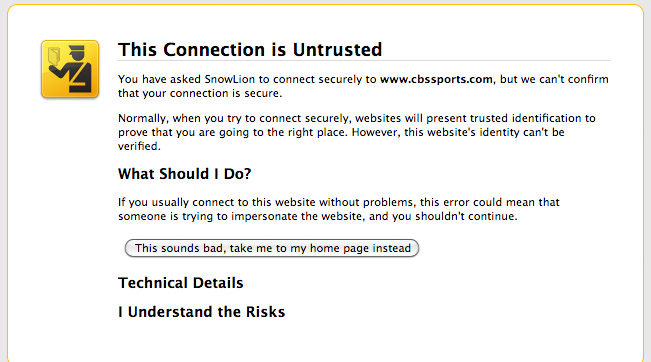Click the horizontal rule under the title

click(x=364, y=61)
